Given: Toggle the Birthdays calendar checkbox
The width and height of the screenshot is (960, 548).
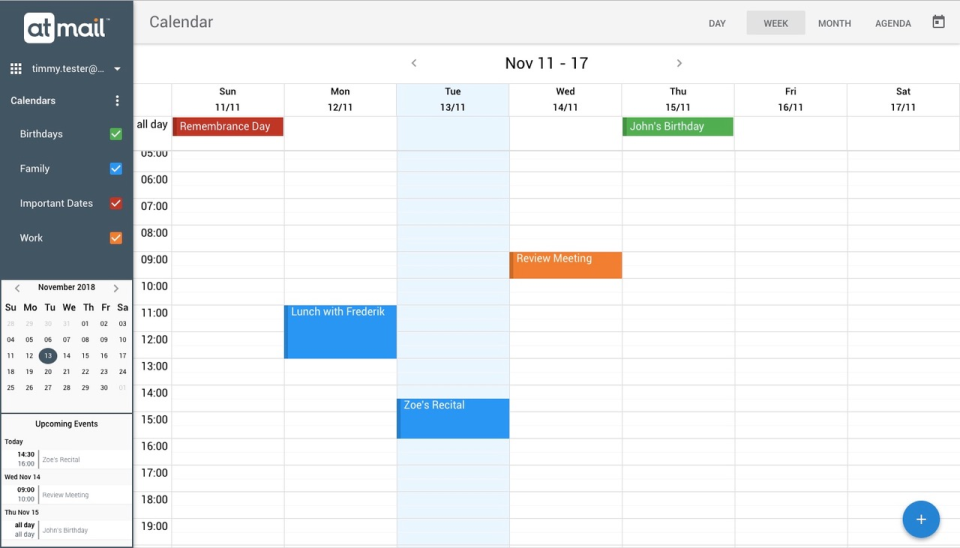Looking at the screenshot, I should click(x=116, y=134).
